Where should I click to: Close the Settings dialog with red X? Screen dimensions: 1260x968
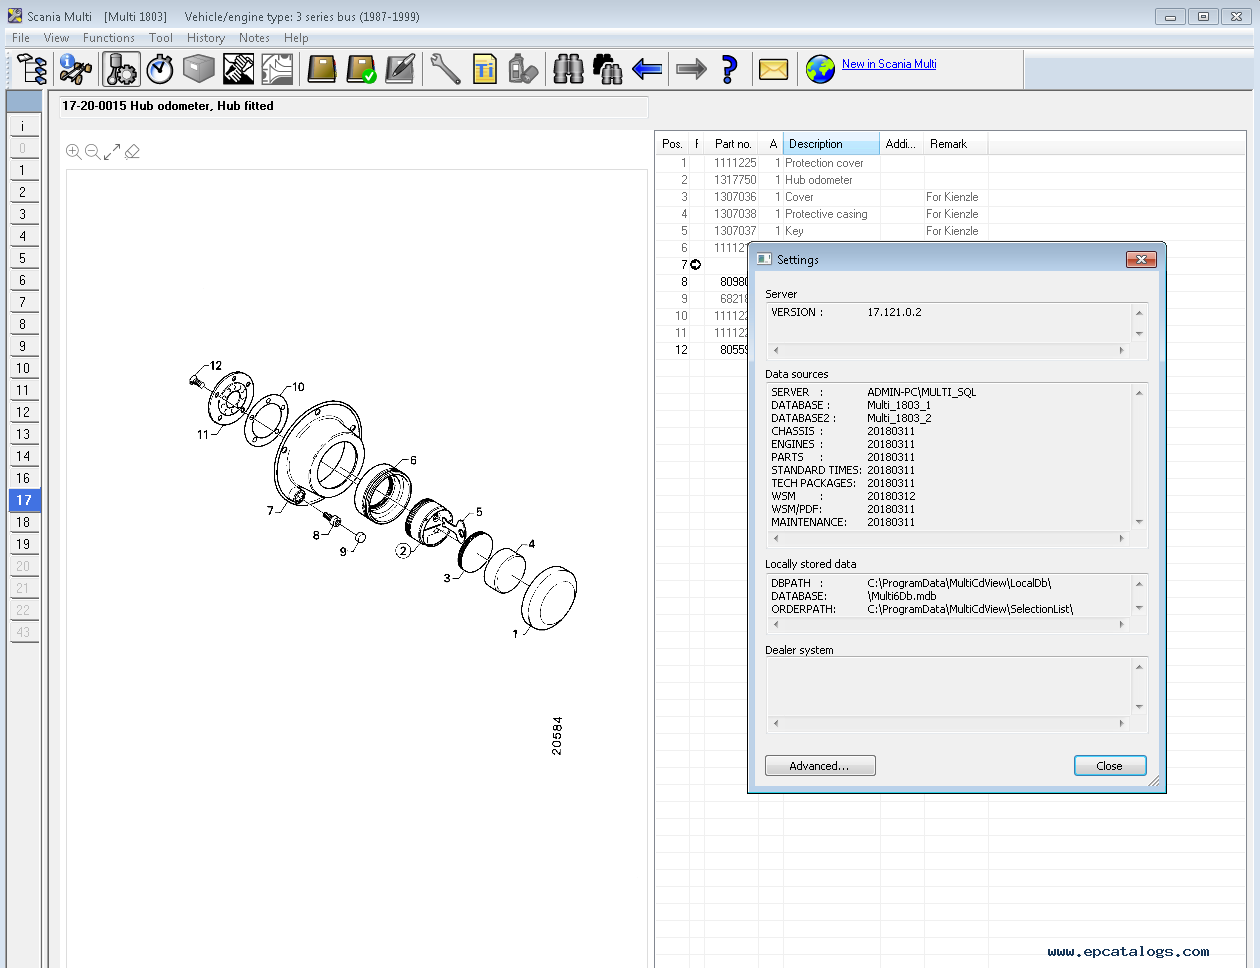[1141, 259]
